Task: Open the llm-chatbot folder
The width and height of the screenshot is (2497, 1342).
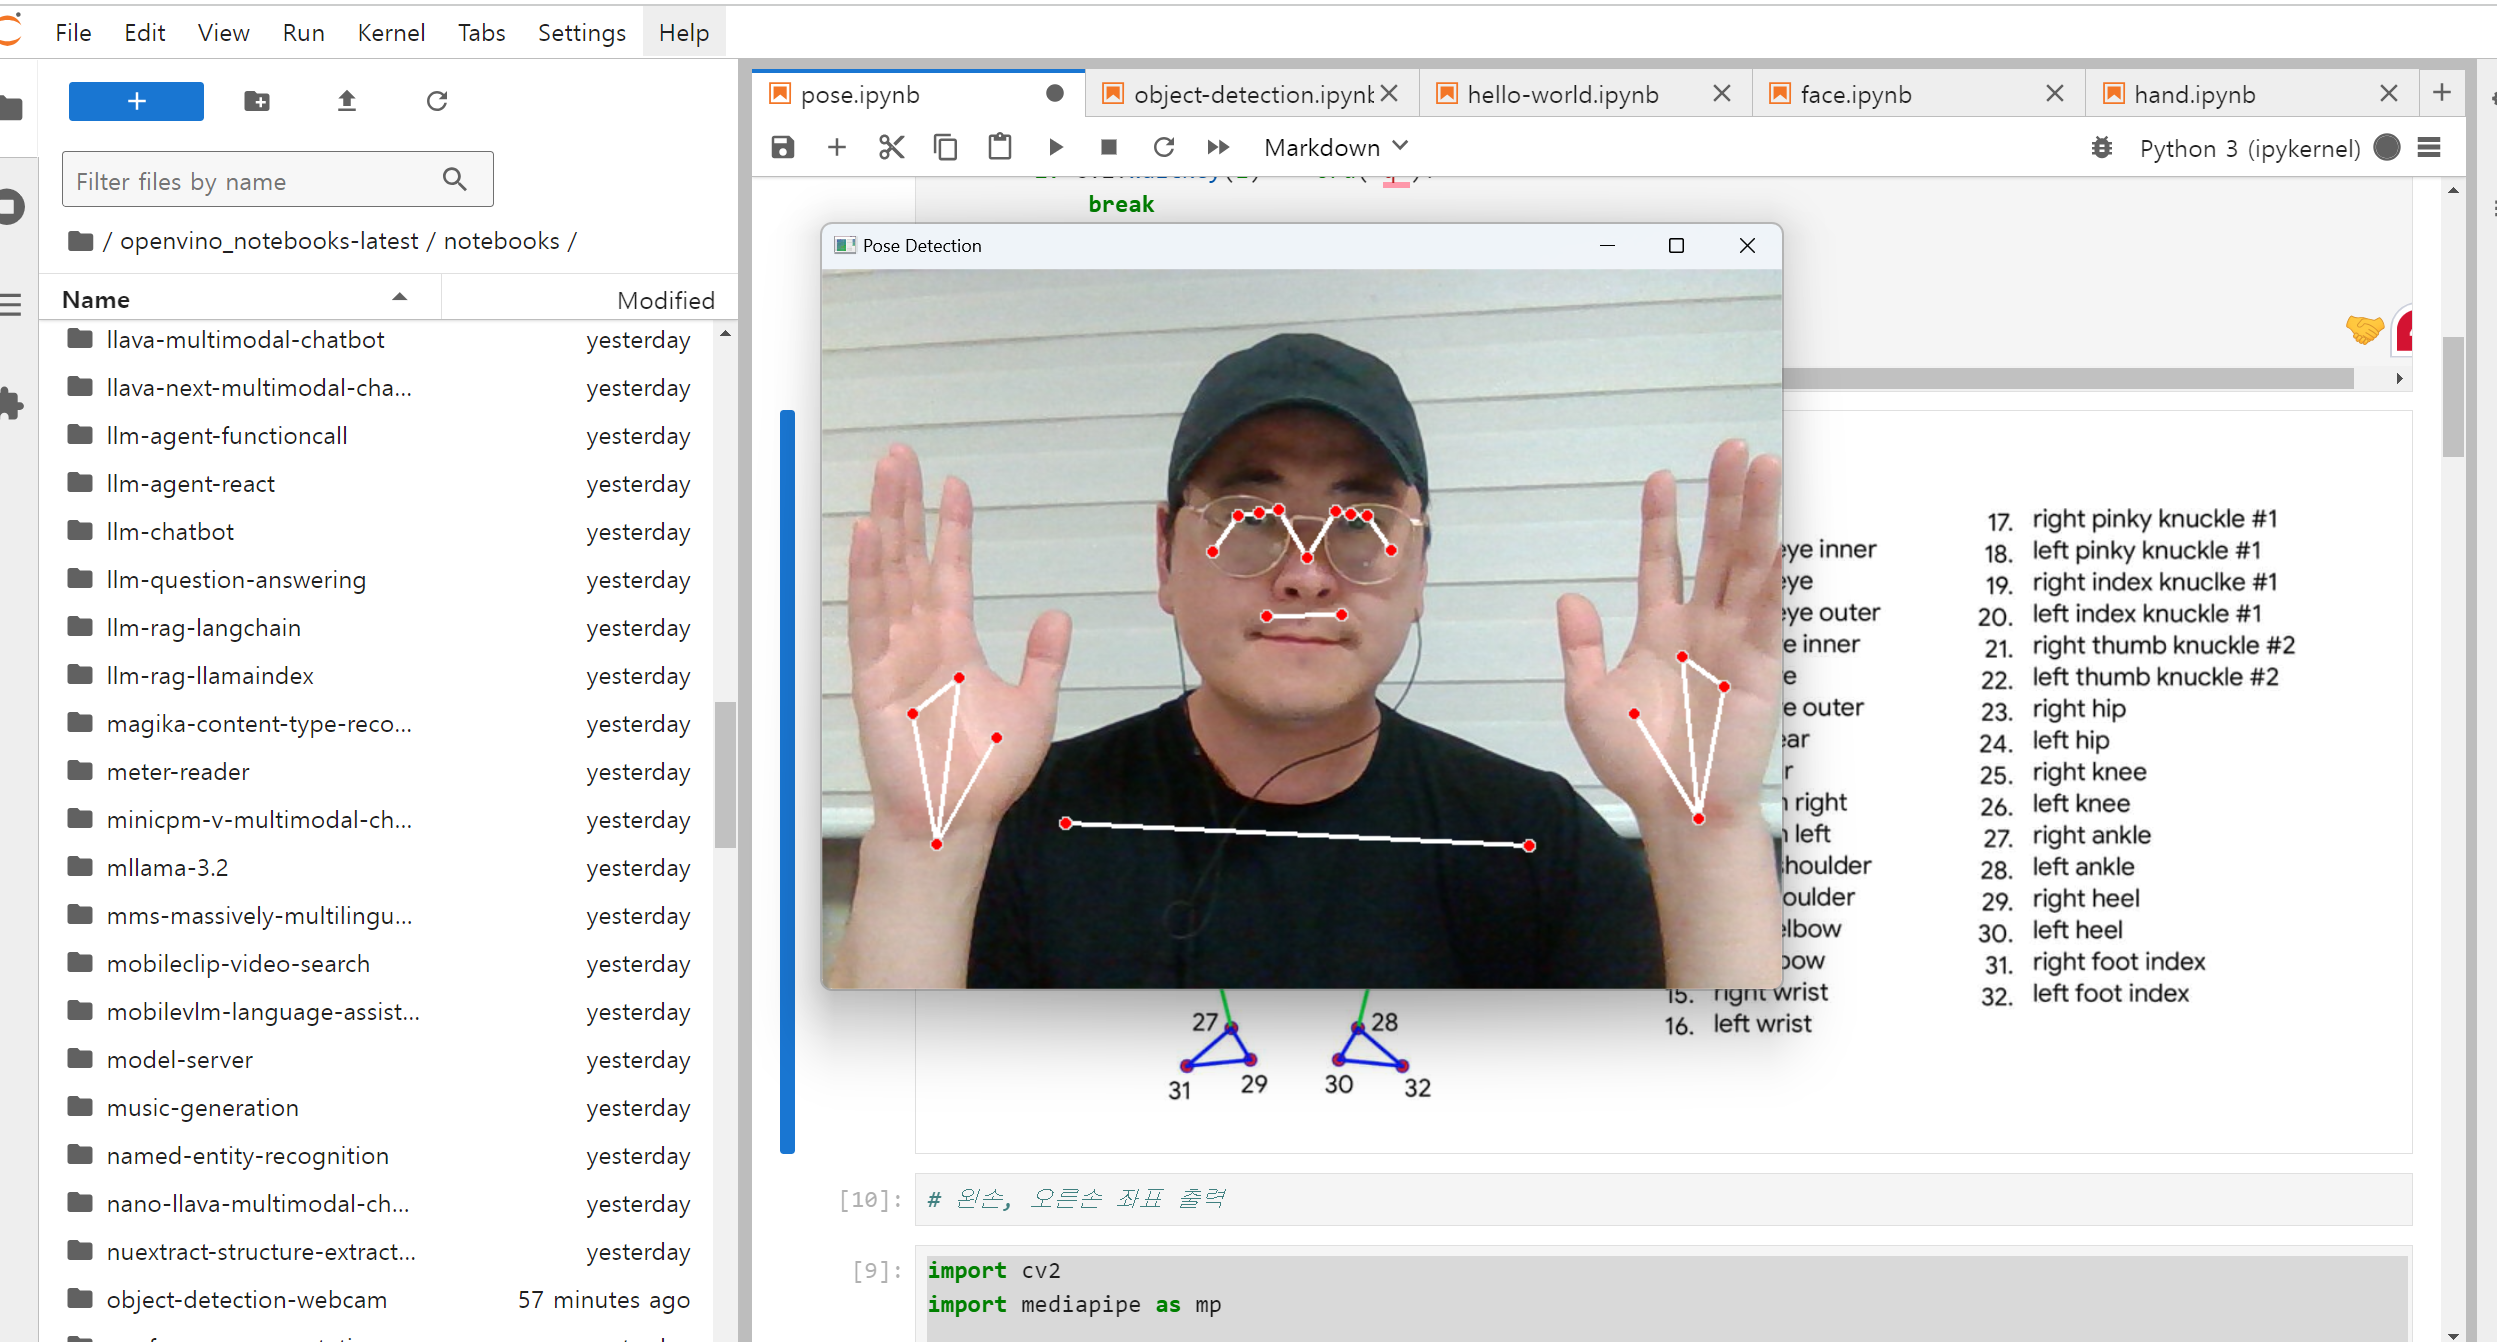Action: [170, 532]
